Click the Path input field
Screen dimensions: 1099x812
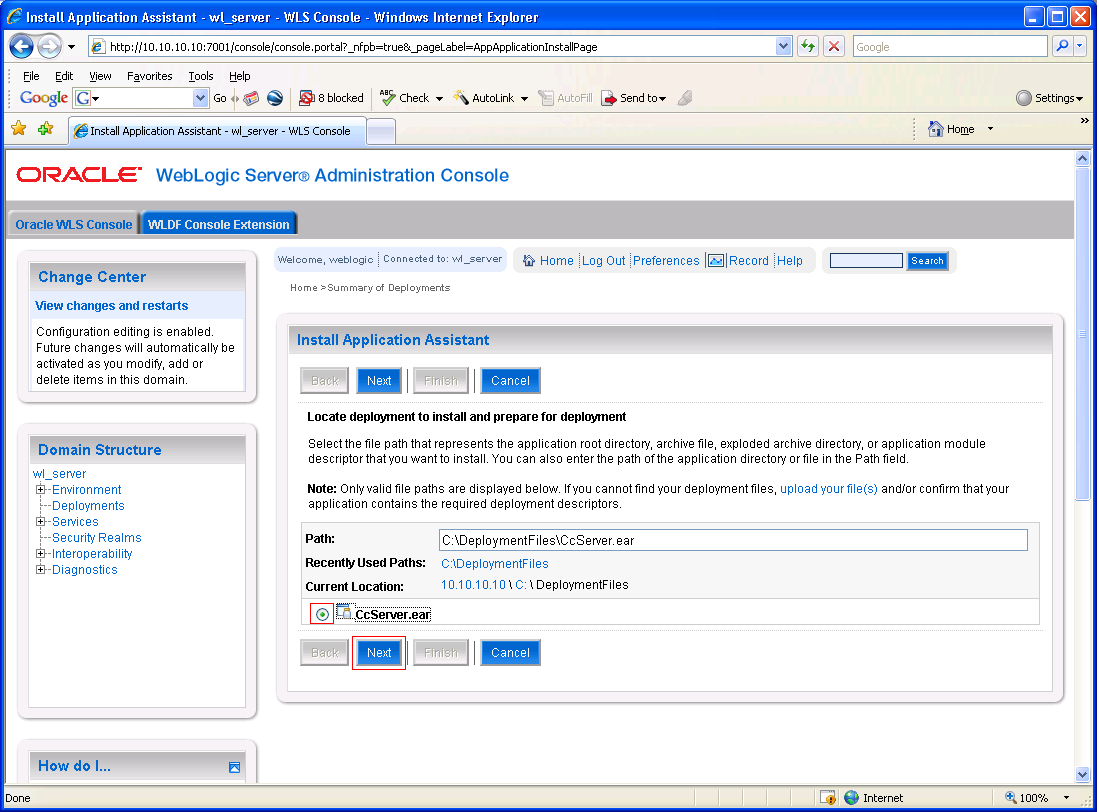(x=733, y=540)
